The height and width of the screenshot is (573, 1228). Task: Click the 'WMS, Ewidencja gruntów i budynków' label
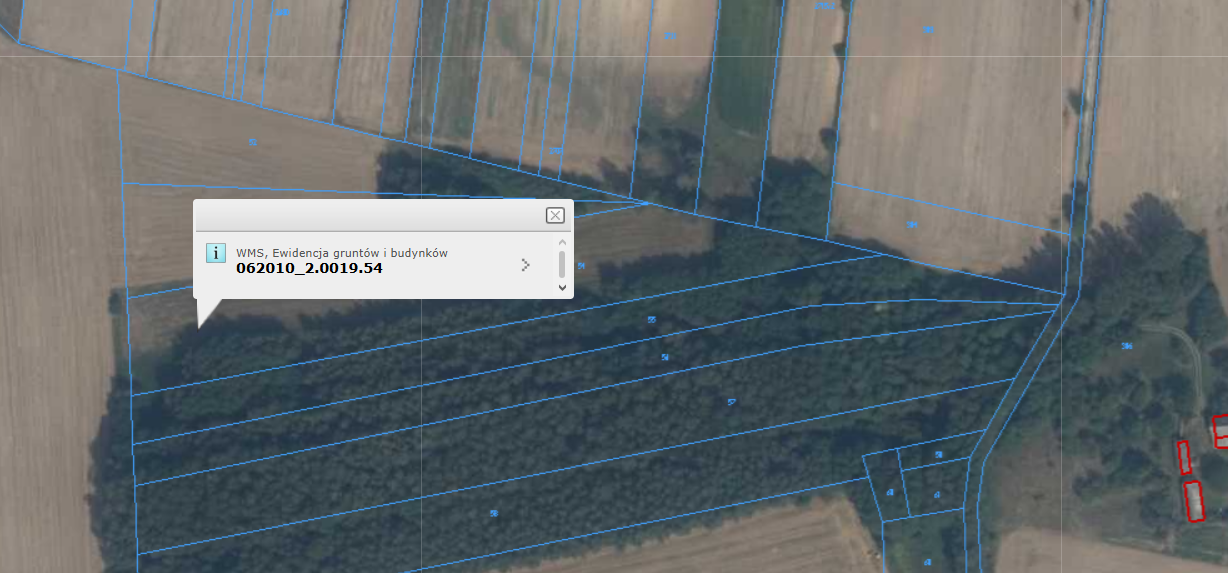click(341, 253)
